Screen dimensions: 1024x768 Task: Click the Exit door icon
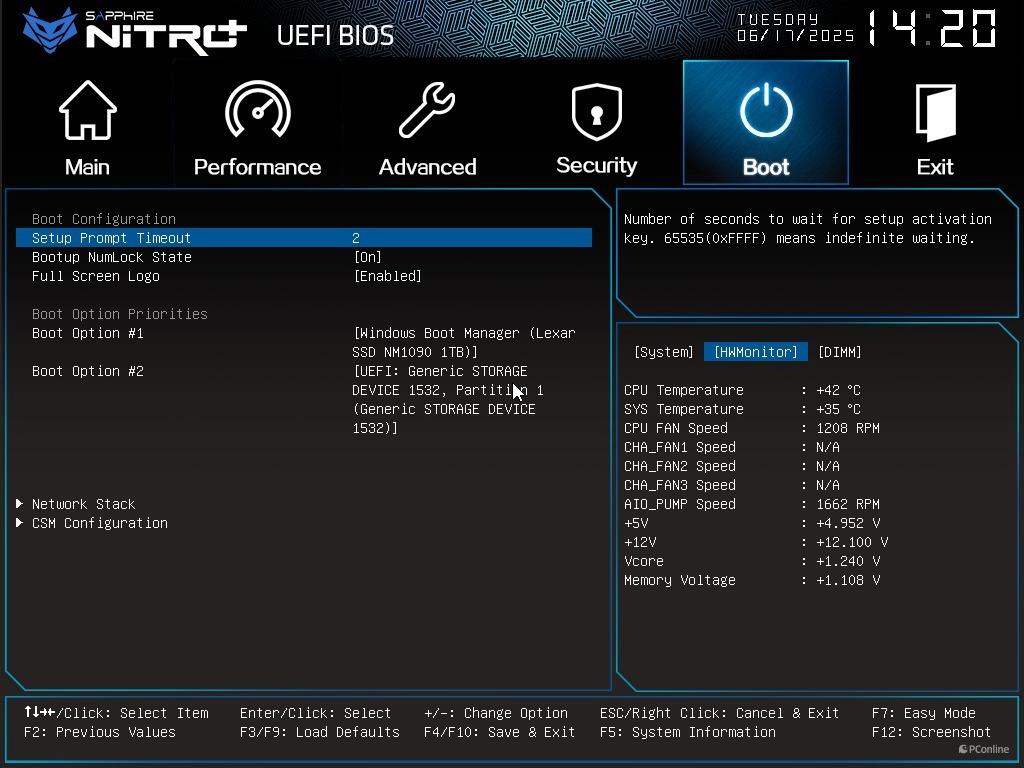[935, 112]
